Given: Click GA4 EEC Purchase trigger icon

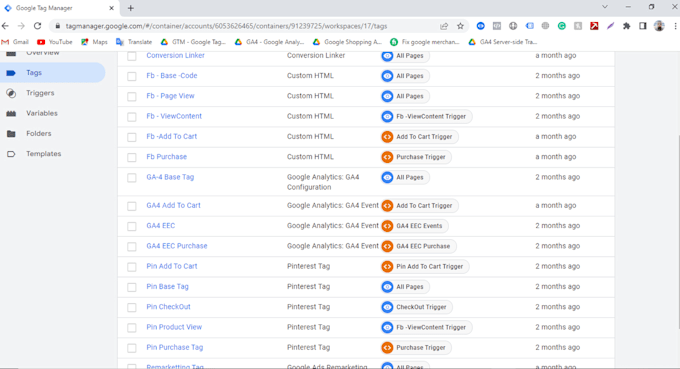Looking at the screenshot, I should (x=387, y=246).
